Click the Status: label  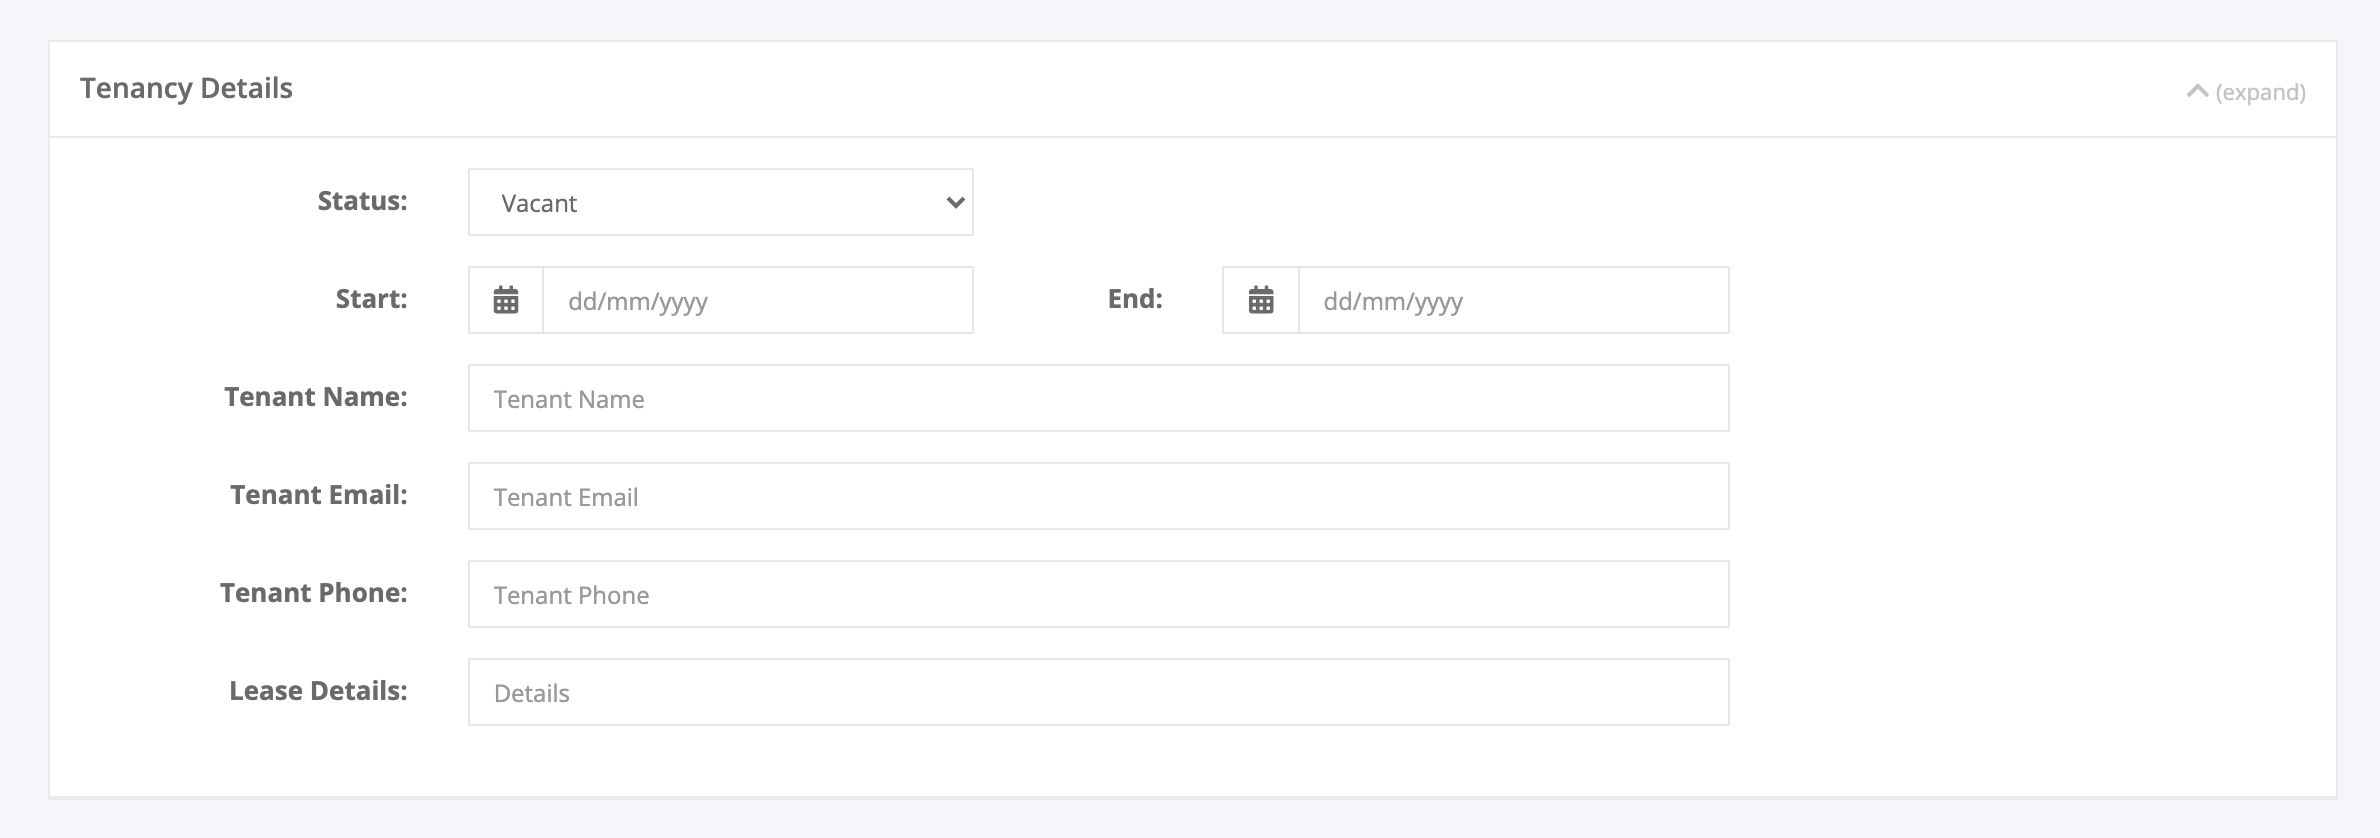click(362, 201)
